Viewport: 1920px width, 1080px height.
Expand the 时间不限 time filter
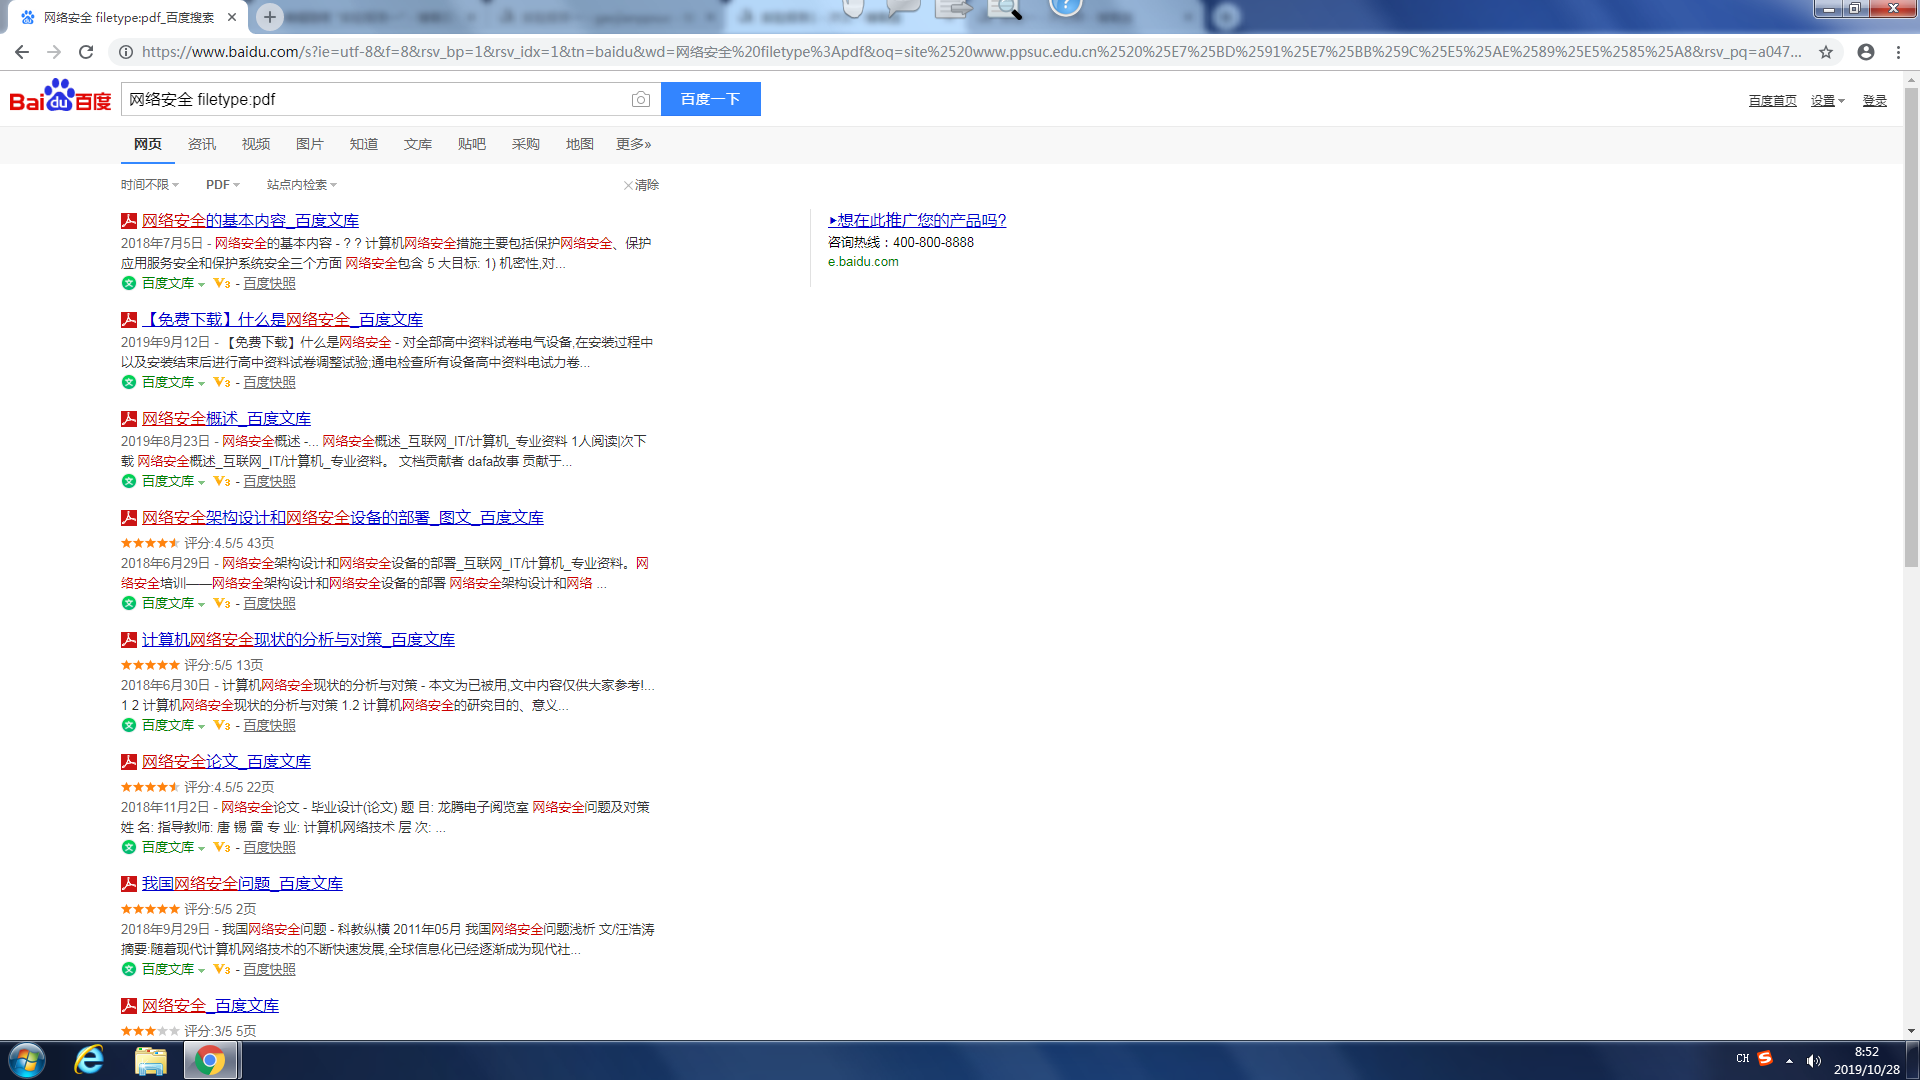(x=149, y=185)
